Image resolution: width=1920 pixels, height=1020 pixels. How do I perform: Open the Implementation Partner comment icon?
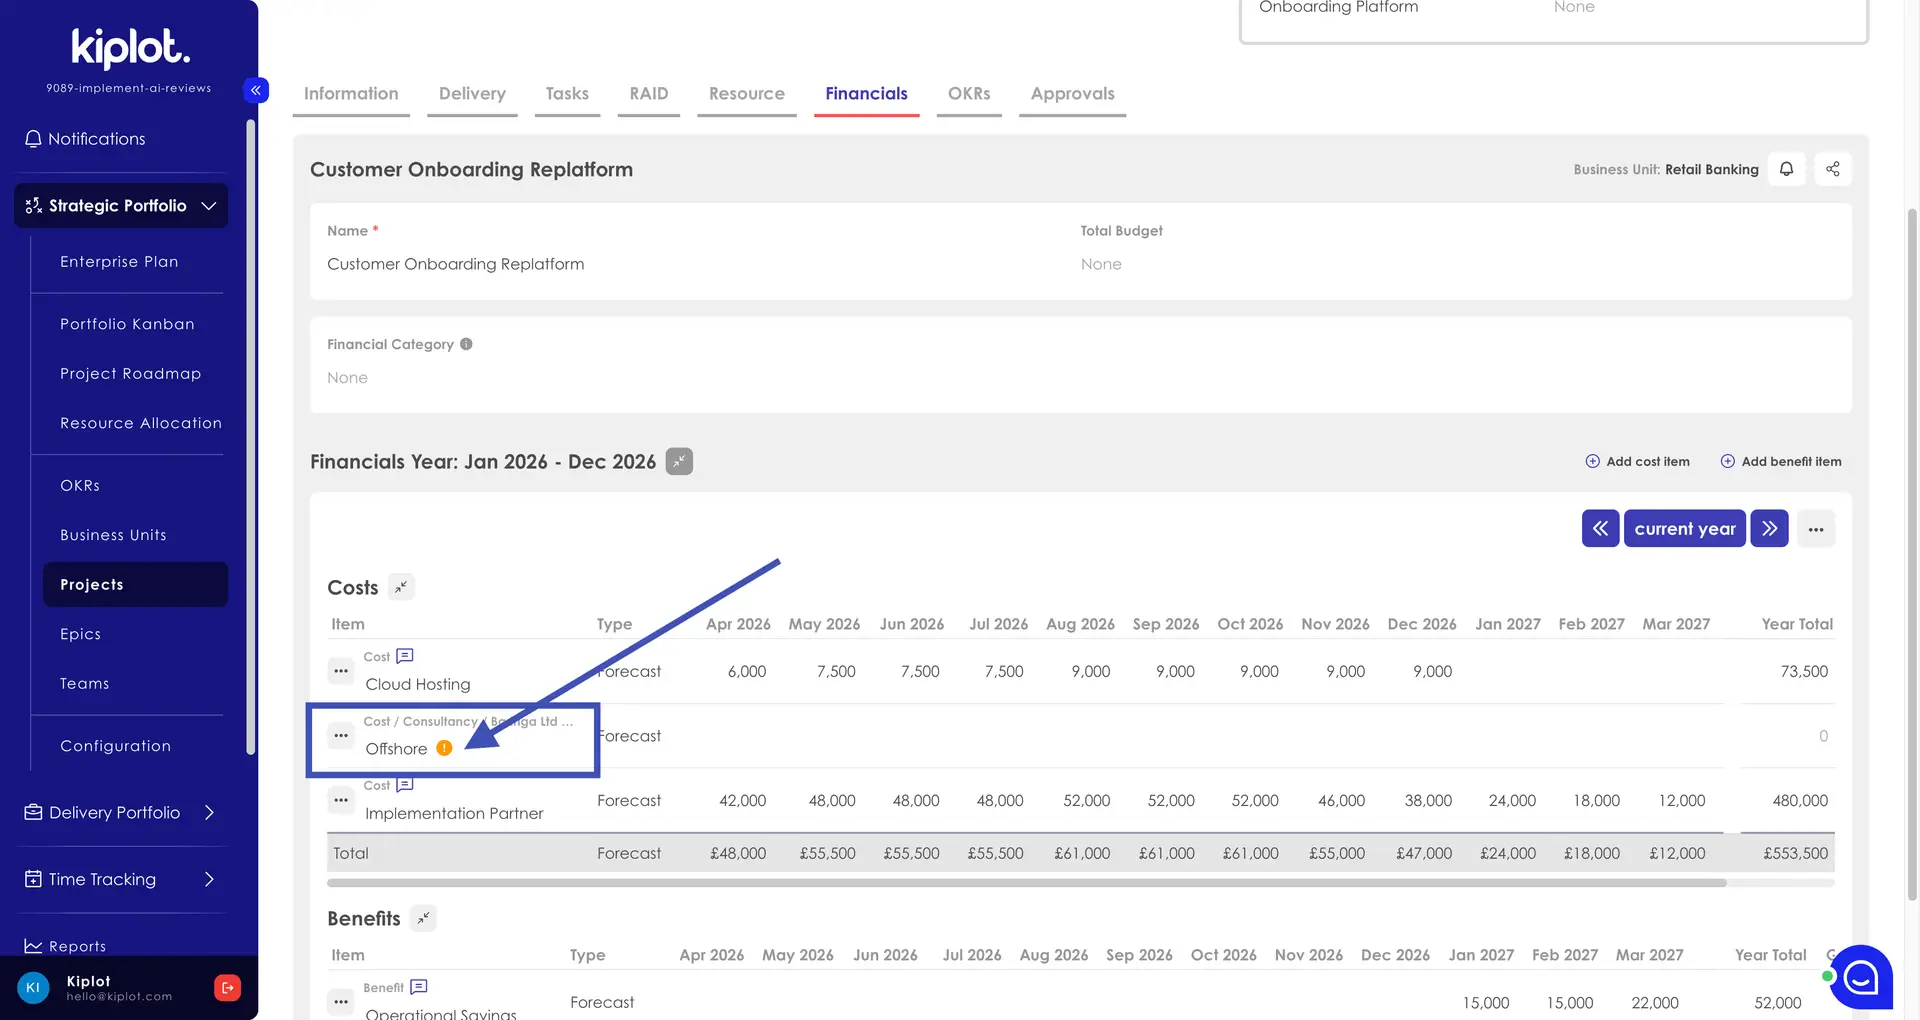pyautogui.click(x=405, y=785)
